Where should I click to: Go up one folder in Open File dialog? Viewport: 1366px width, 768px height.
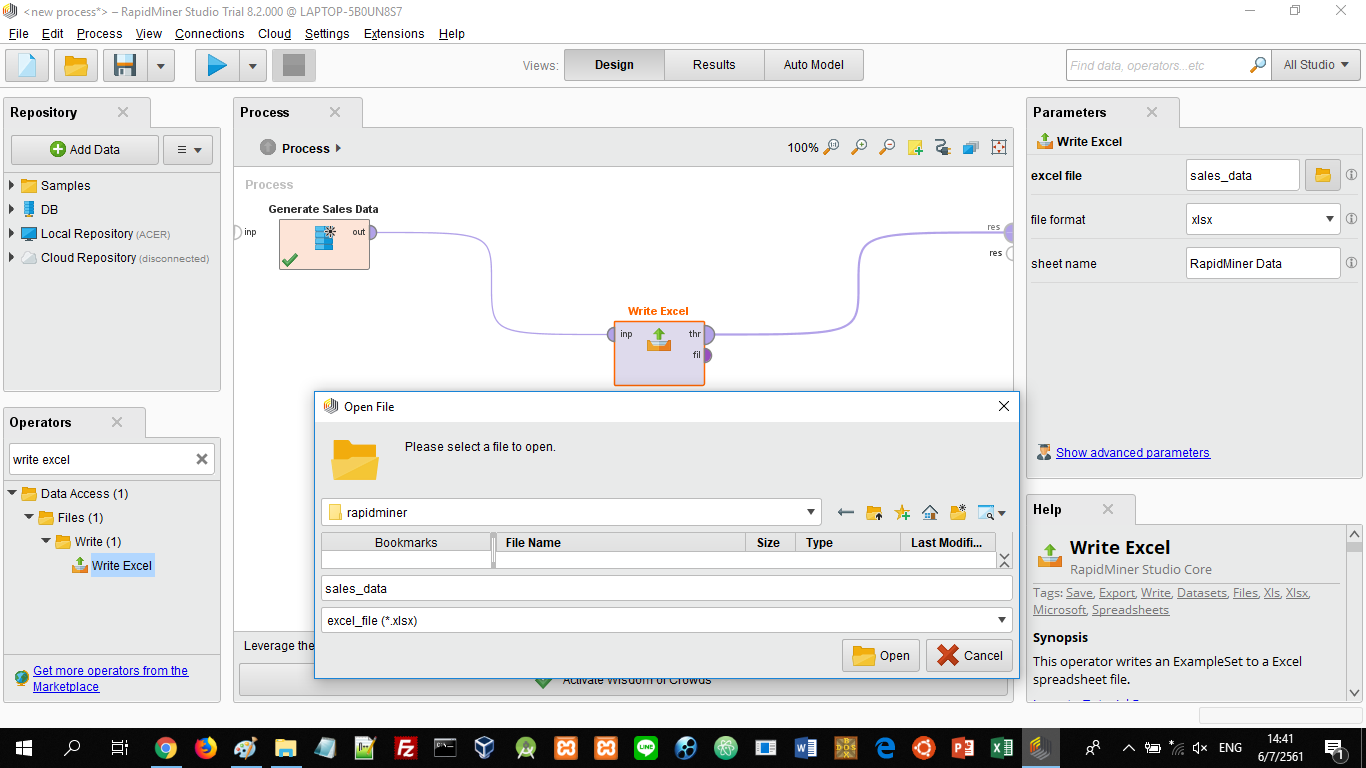click(x=874, y=513)
